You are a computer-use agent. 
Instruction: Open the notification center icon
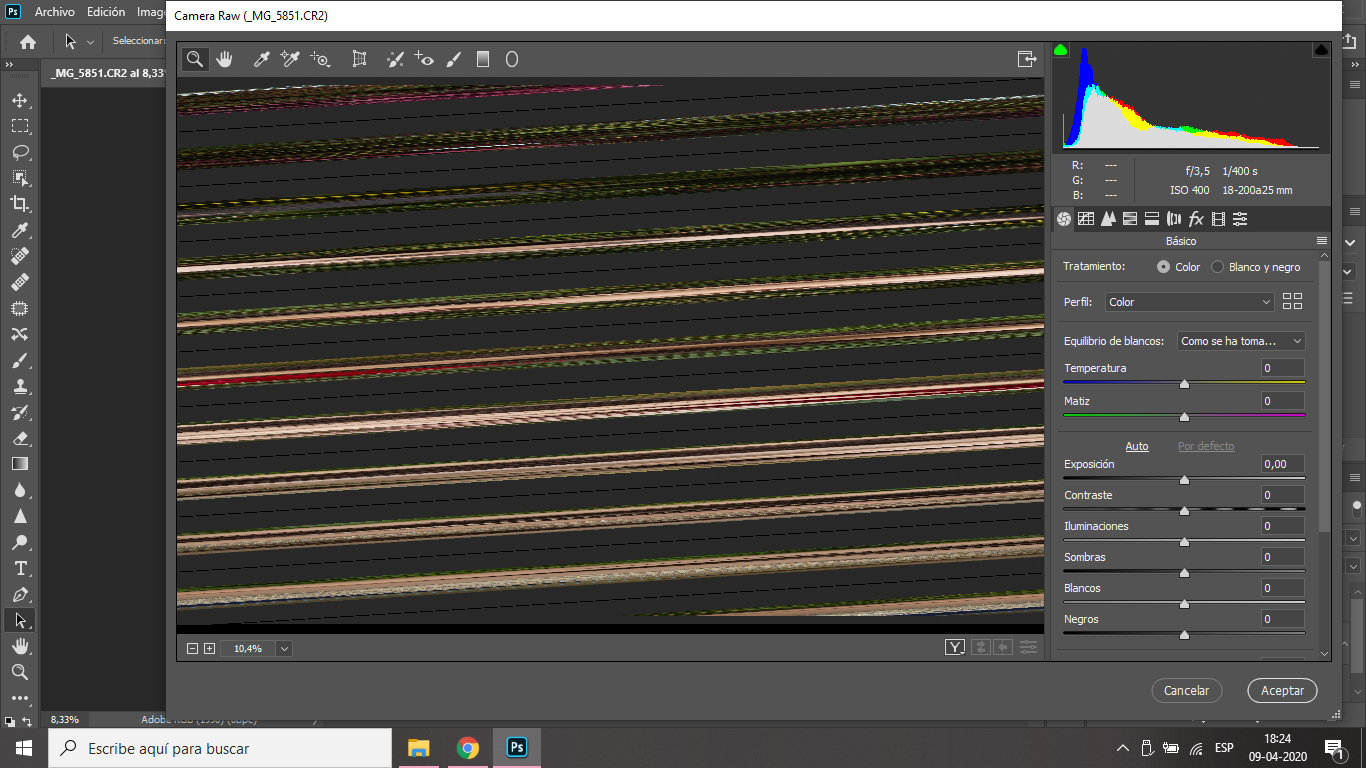coord(1334,748)
